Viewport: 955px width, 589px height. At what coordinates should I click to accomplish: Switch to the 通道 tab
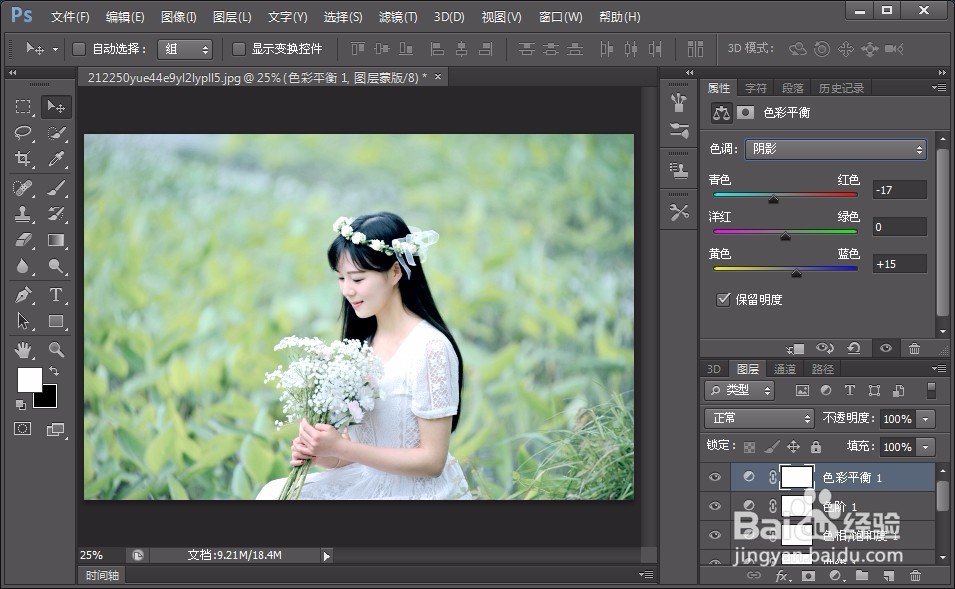pyautogui.click(x=784, y=369)
